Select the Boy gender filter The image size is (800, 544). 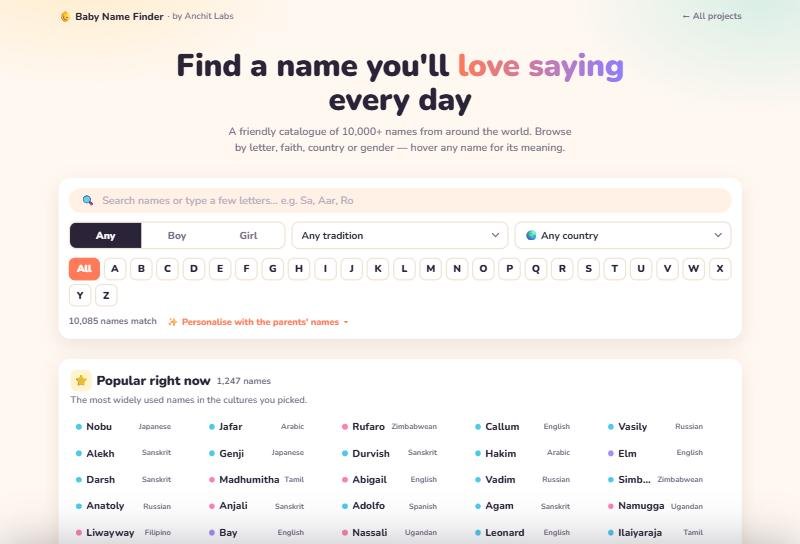tap(177, 235)
